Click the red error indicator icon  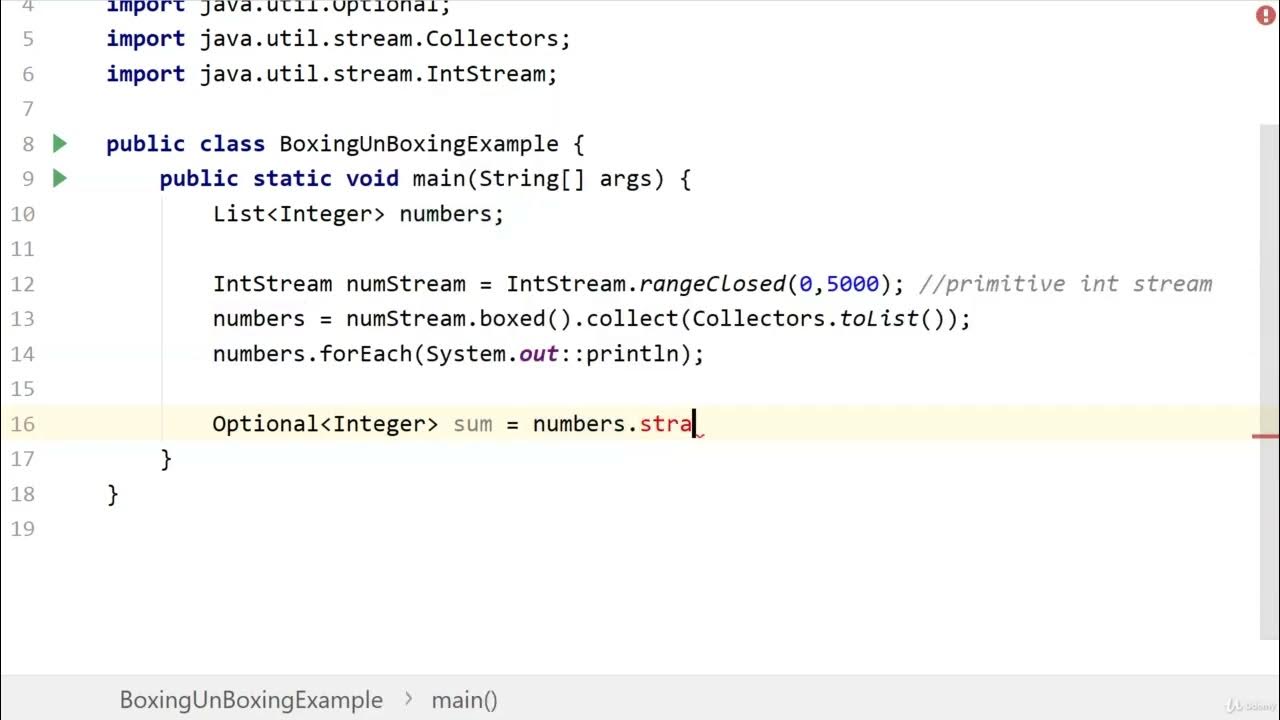point(1266,14)
